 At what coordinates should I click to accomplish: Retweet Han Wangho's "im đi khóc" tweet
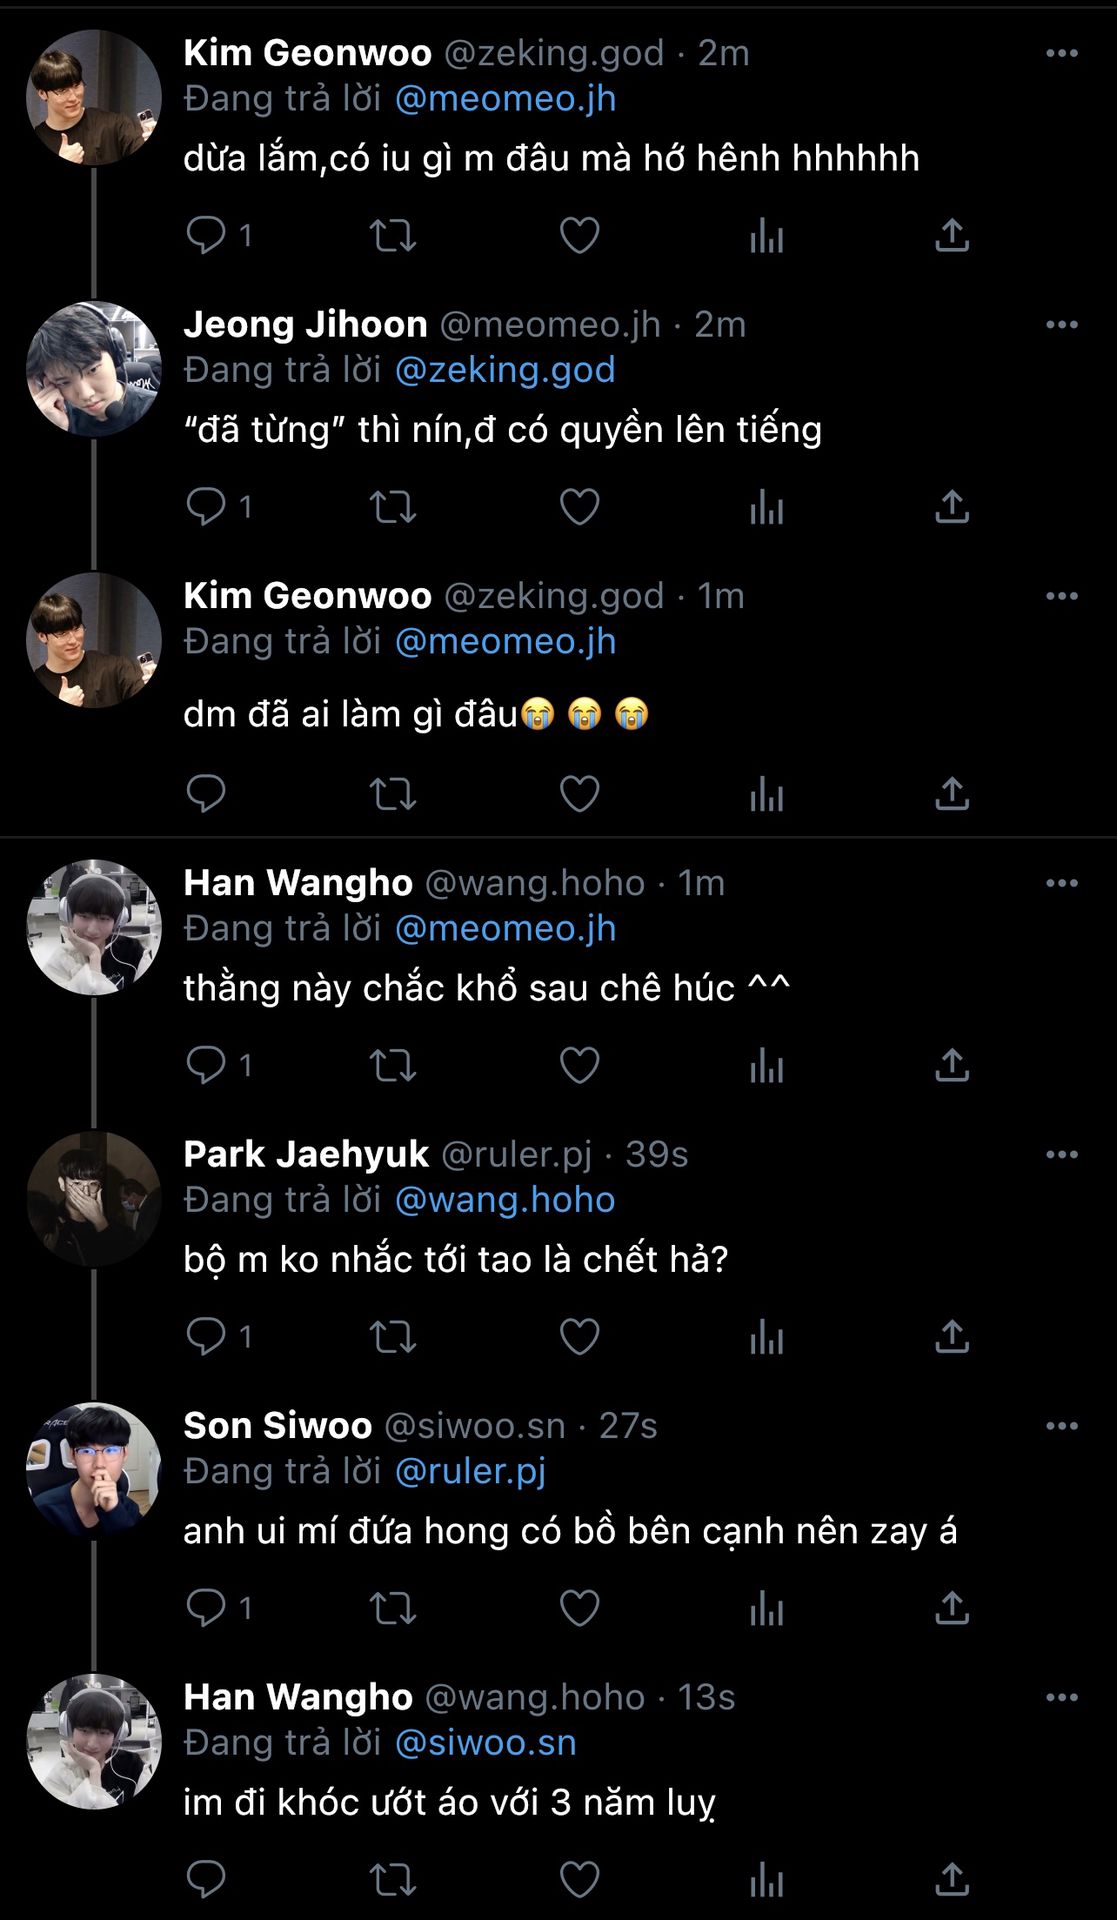point(392,1880)
